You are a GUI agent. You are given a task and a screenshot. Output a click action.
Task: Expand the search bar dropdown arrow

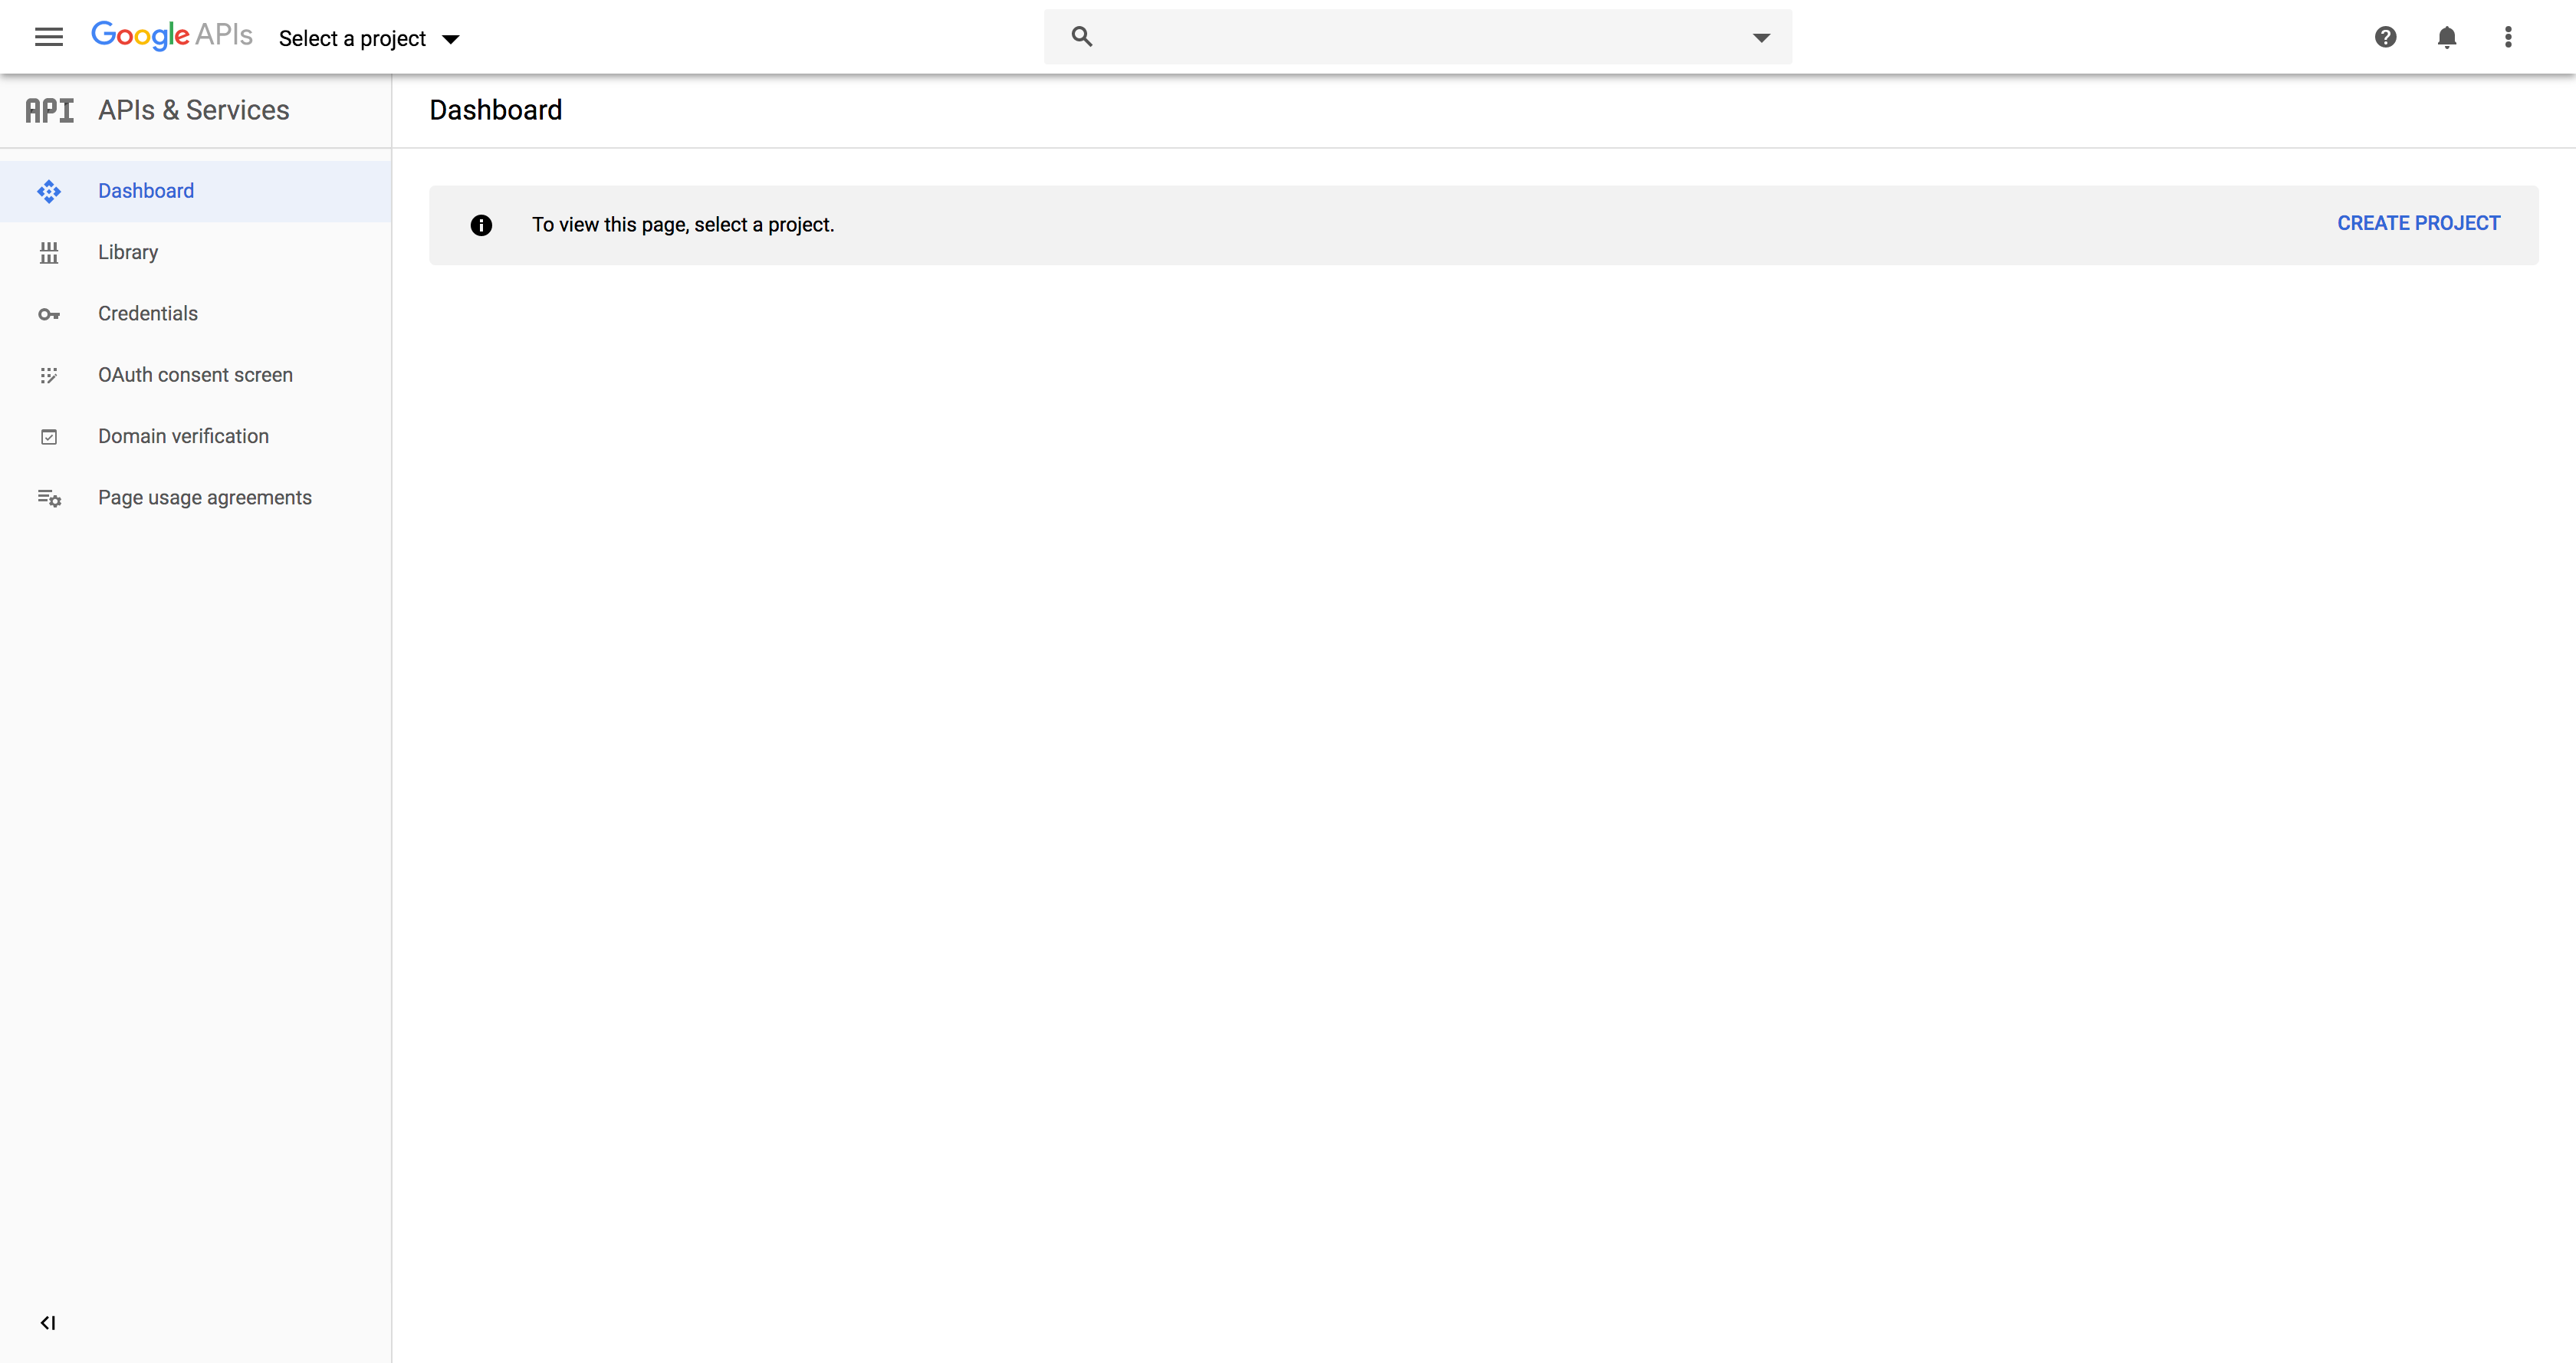pyautogui.click(x=1761, y=38)
